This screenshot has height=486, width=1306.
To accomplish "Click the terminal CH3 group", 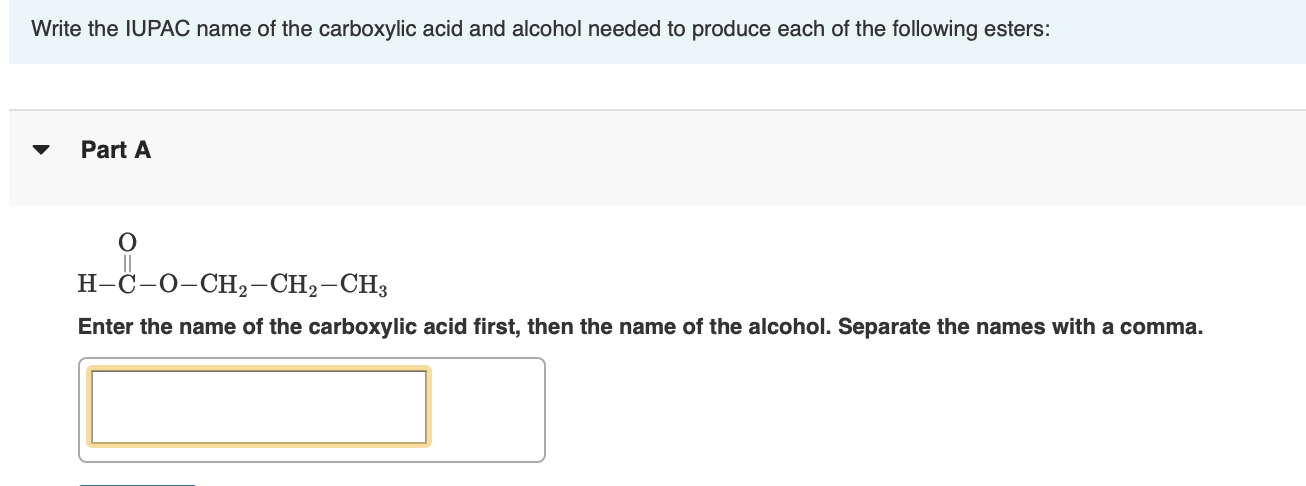I will click(366, 283).
